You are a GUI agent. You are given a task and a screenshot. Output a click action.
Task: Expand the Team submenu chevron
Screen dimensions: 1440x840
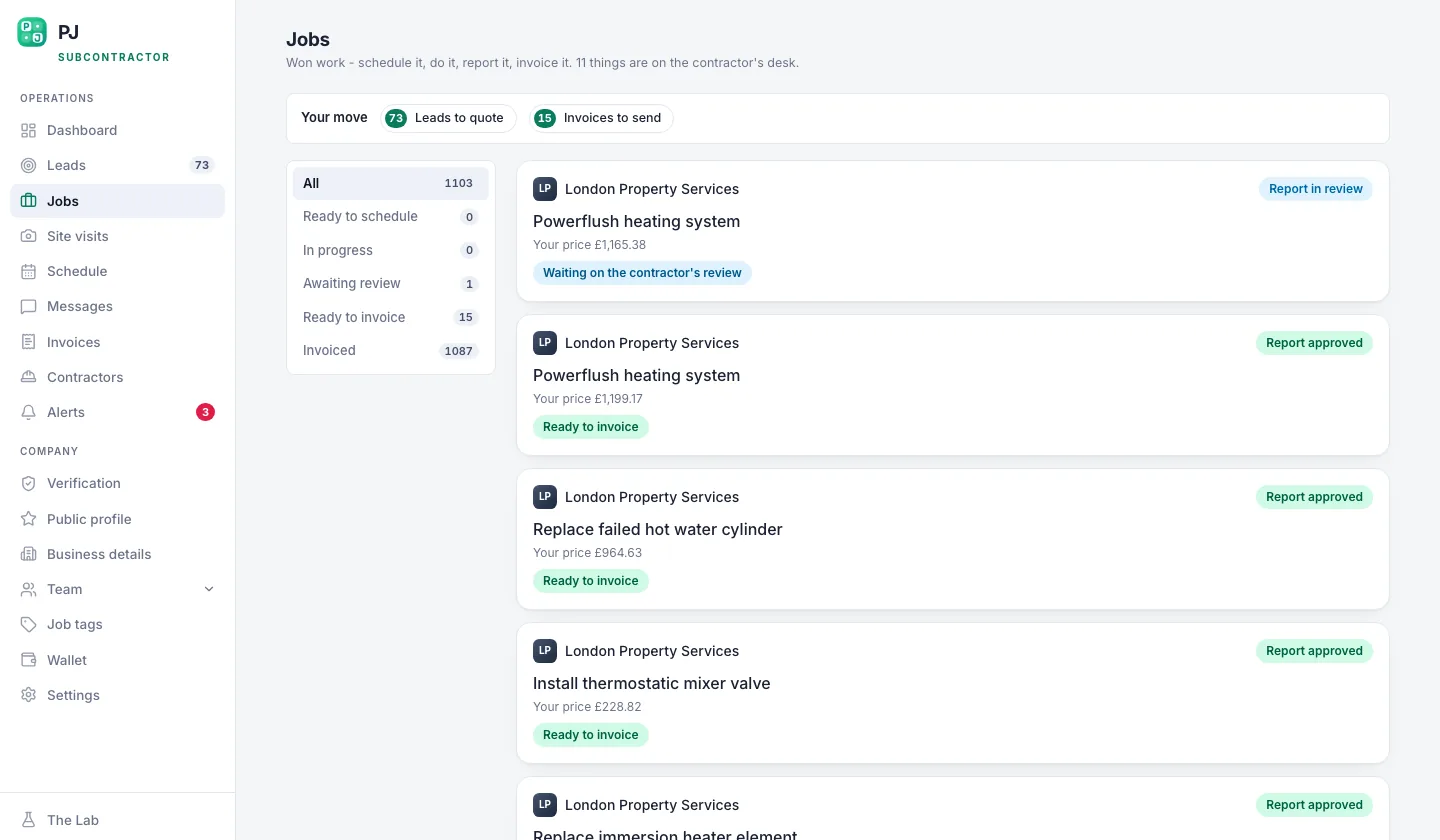coord(209,589)
